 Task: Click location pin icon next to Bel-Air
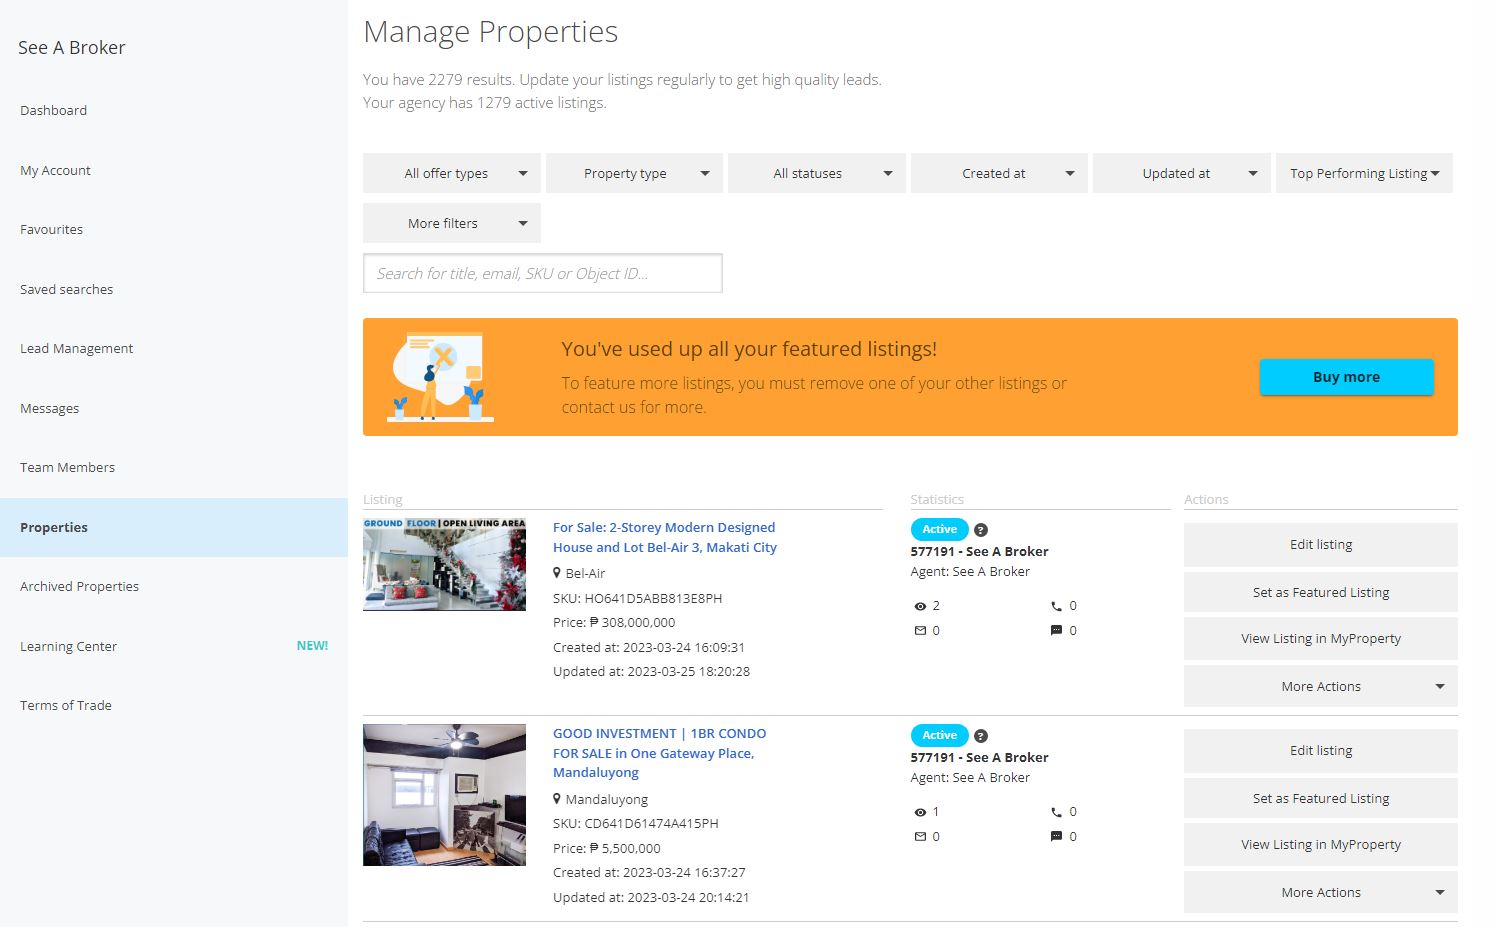coord(557,573)
